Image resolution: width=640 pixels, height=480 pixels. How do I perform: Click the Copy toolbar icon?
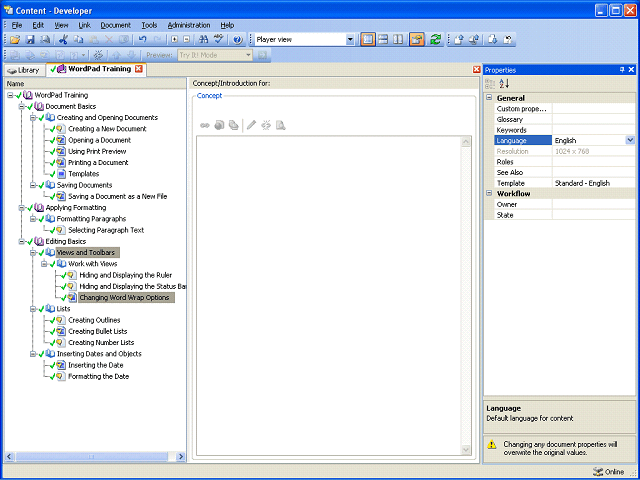click(78, 40)
